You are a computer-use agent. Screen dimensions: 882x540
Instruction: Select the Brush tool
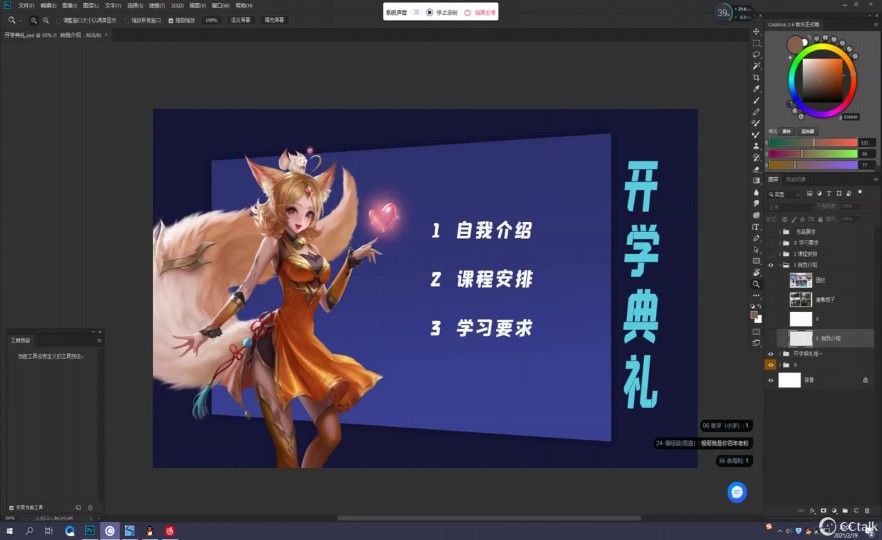tap(756, 100)
